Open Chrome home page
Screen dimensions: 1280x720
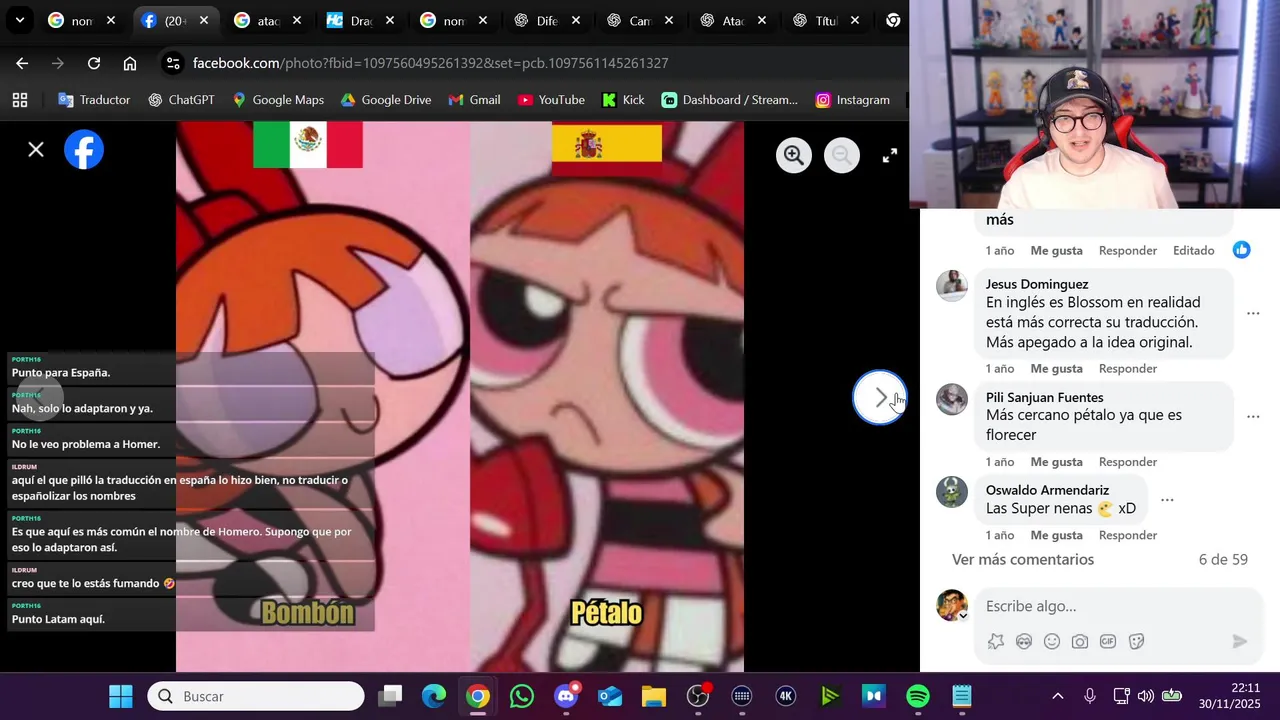(130, 63)
